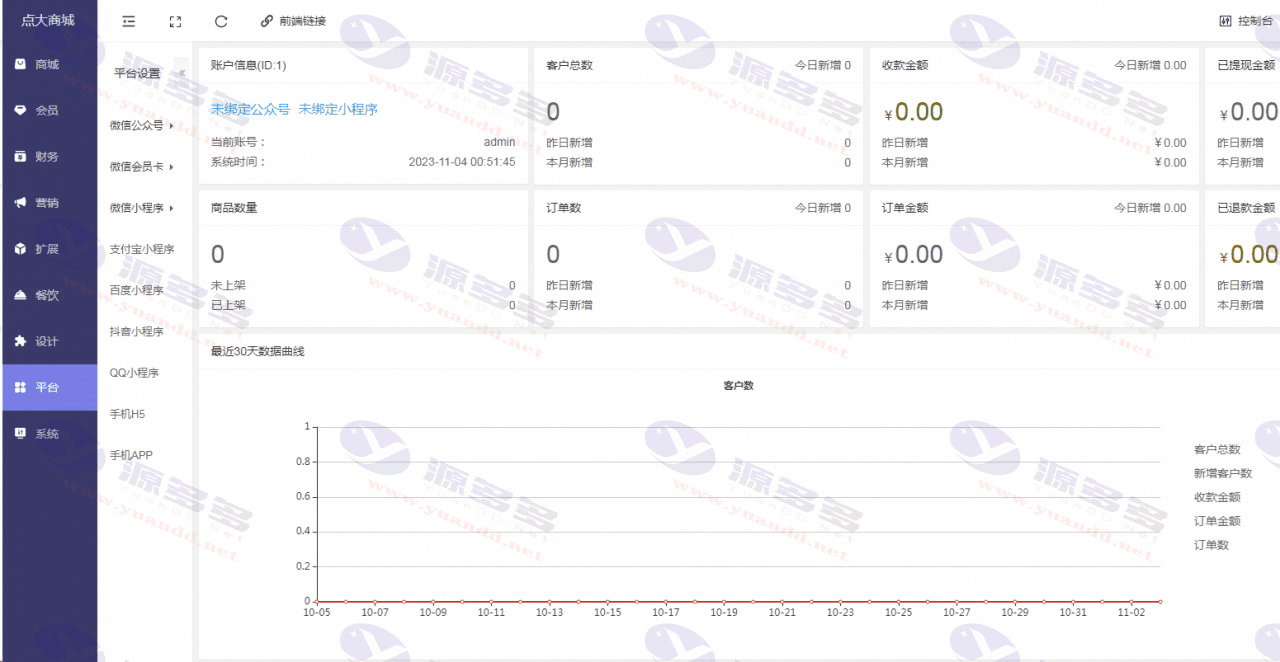Click the 财务 finance icon
Viewport: 1280px width, 662px height.
pyautogui.click(x=20, y=156)
